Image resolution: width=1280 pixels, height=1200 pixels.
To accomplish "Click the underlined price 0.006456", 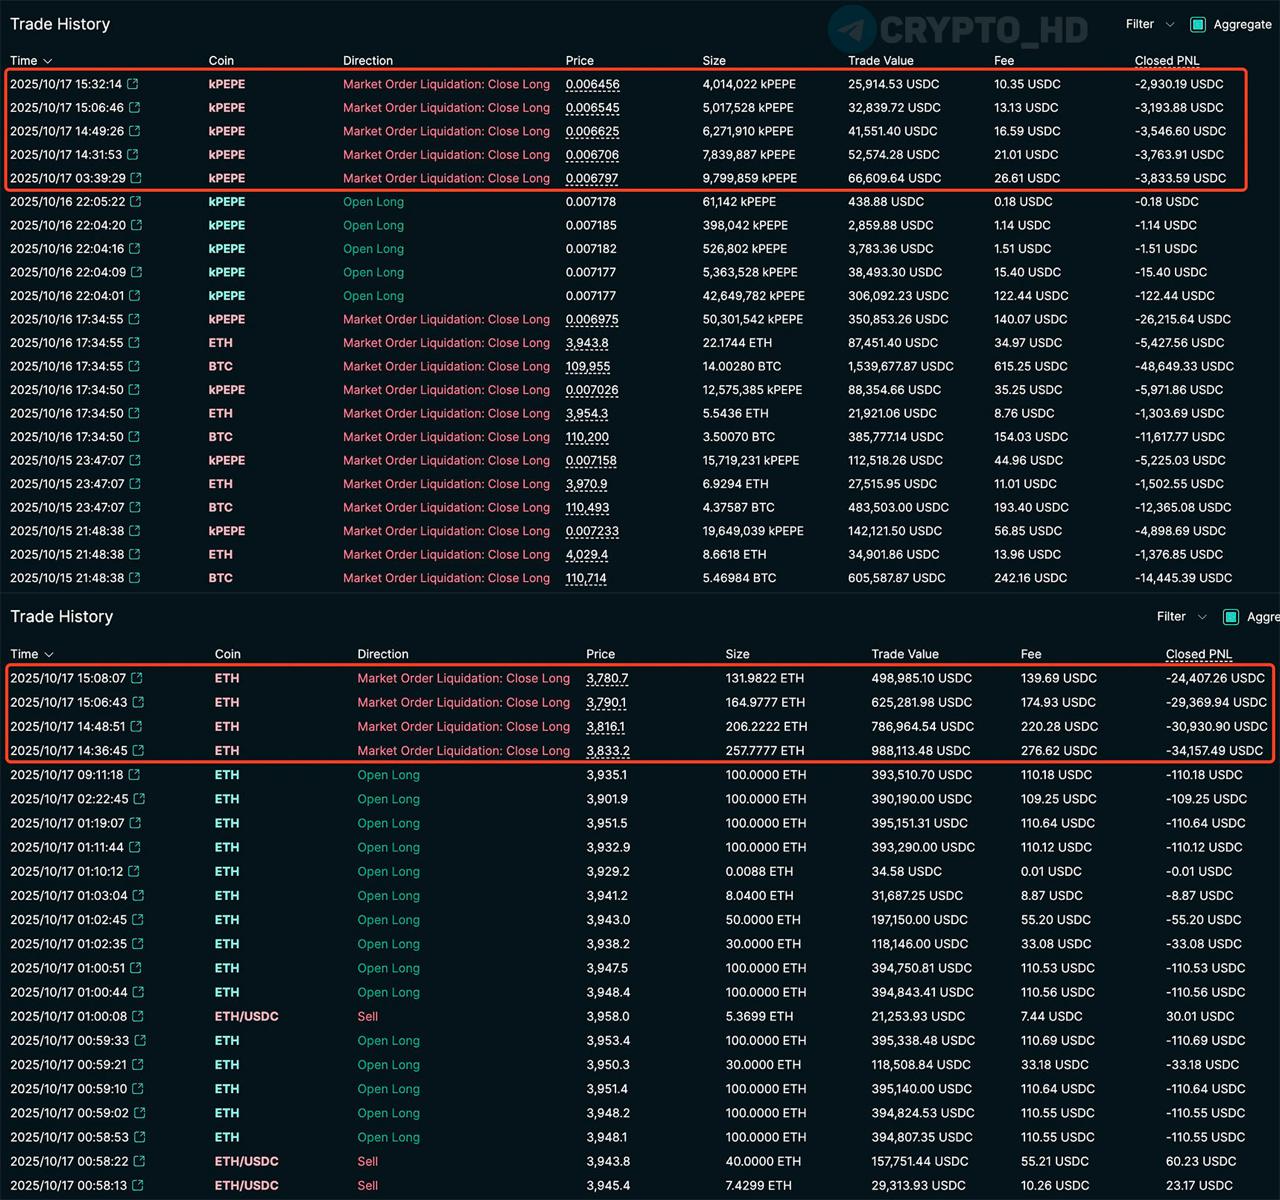I will [x=592, y=85].
